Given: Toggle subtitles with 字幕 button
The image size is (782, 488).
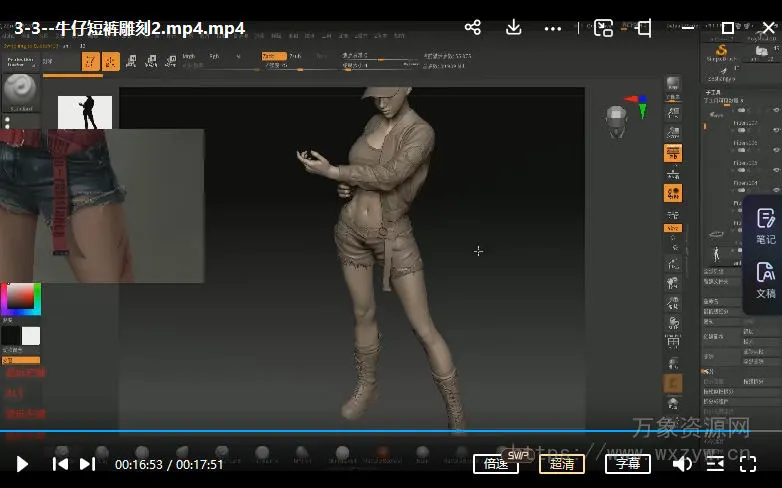Looking at the screenshot, I should point(627,464).
